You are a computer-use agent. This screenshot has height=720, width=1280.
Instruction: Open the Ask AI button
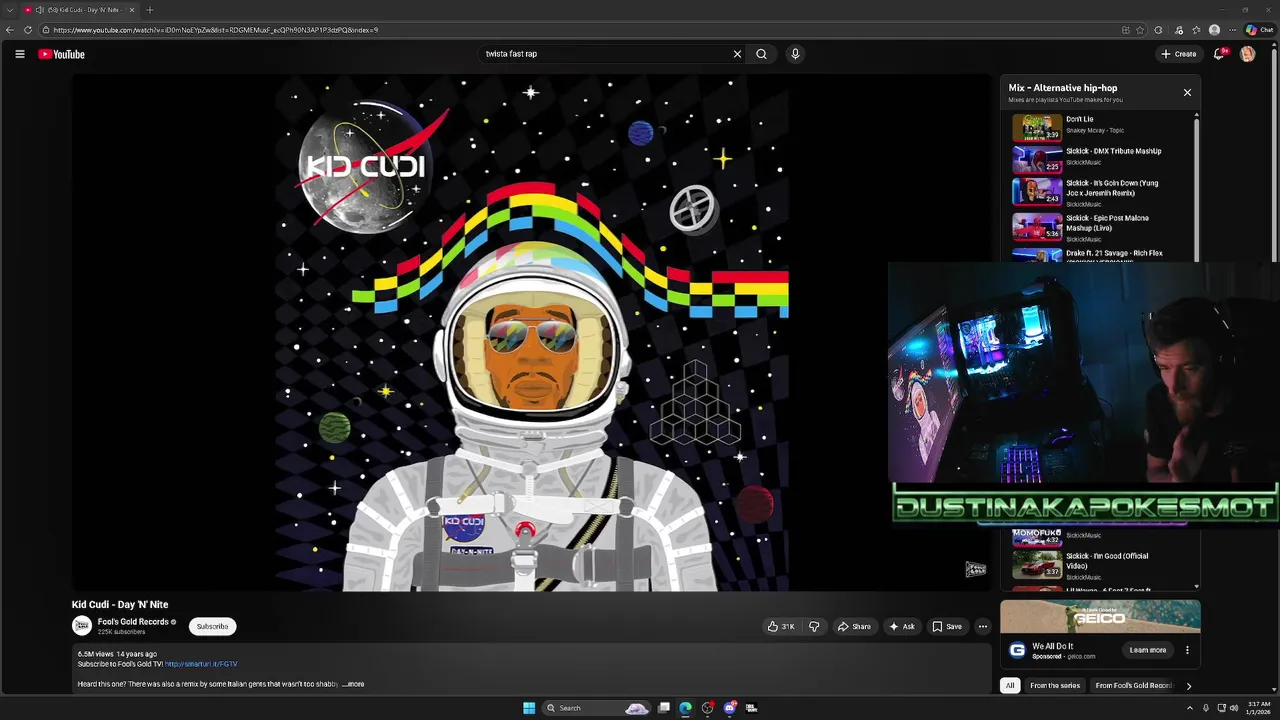pyautogui.click(x=901, y=626)
